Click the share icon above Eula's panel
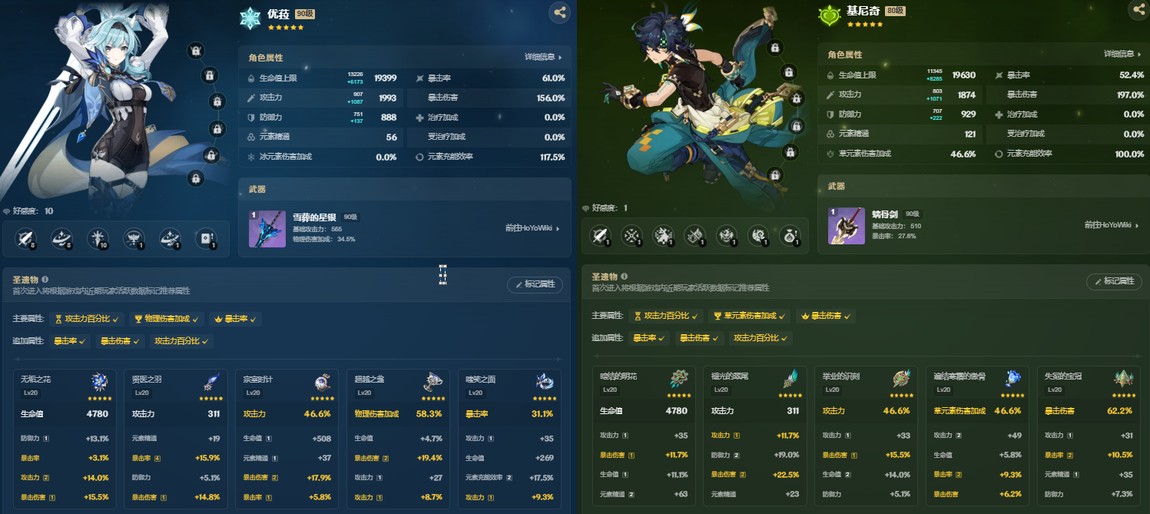Screen dimensions: 1150x514 pyautogui.click(x=560, y=12)
